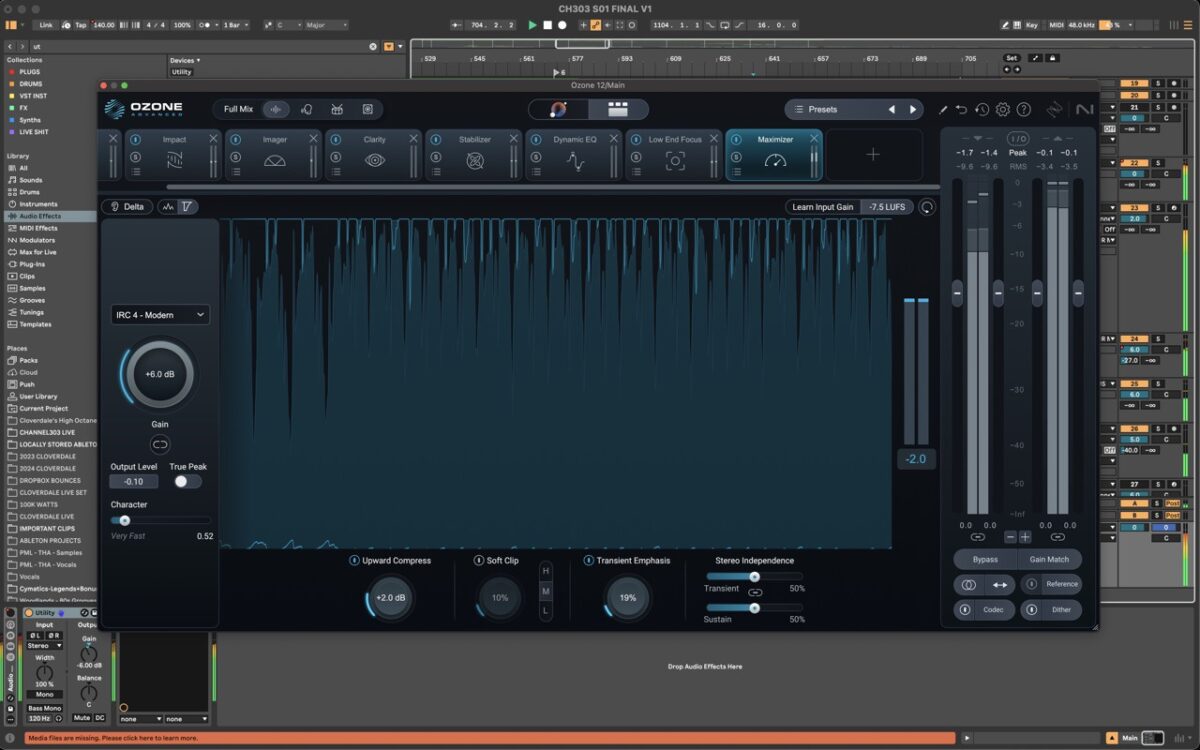The height and width of the screenshot is (750, 1200).
Task: Open Ozone help question mark icon
Action: click(x=1023, y=110)
